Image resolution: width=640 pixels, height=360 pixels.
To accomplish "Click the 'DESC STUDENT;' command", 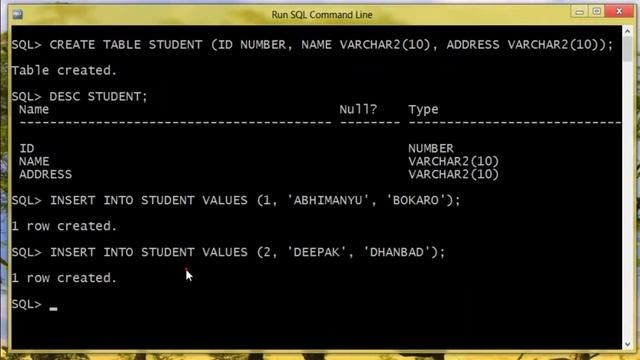I will tap(98, 96).
